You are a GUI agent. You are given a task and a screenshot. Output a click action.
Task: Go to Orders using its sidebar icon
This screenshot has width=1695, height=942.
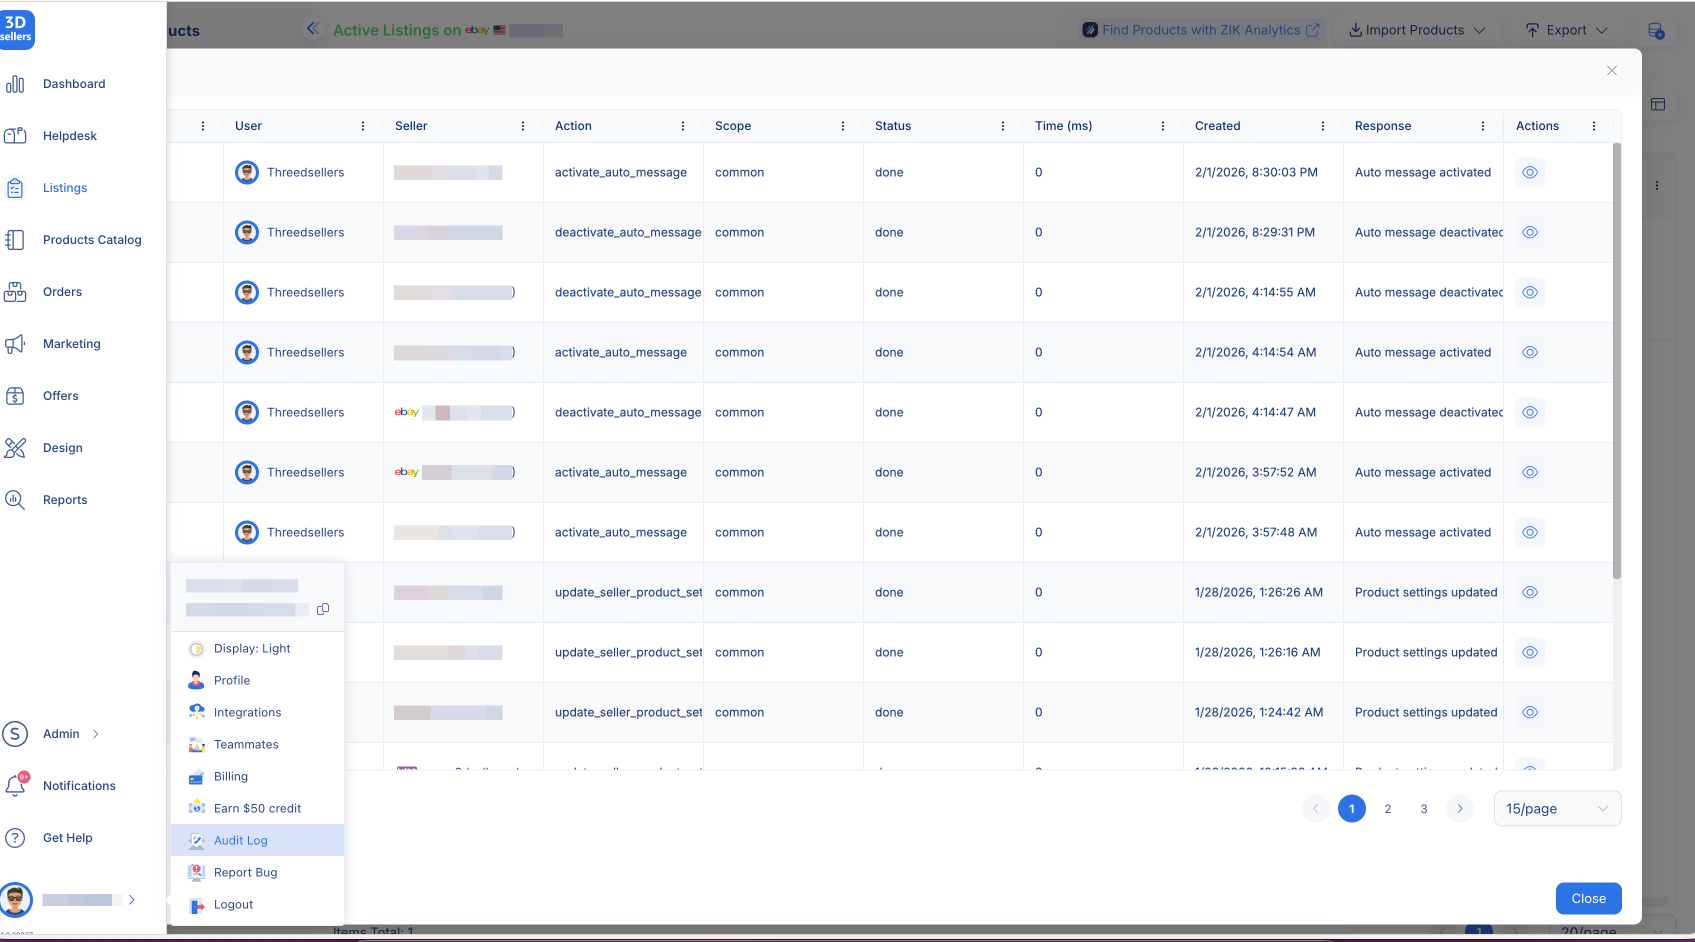pos(16,291)
